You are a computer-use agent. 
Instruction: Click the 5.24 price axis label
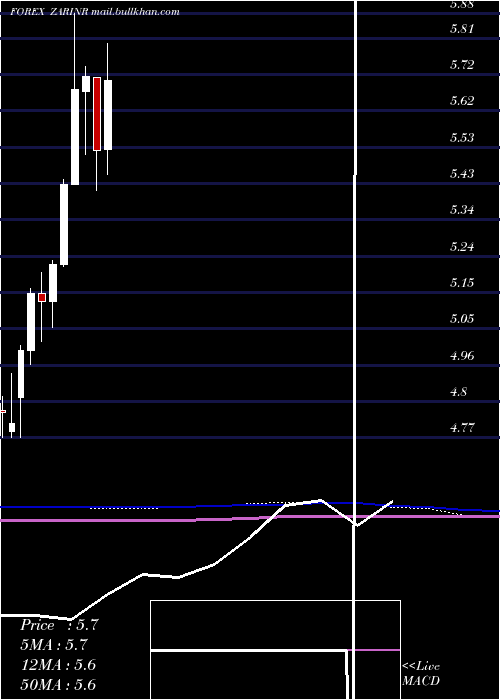461,247
